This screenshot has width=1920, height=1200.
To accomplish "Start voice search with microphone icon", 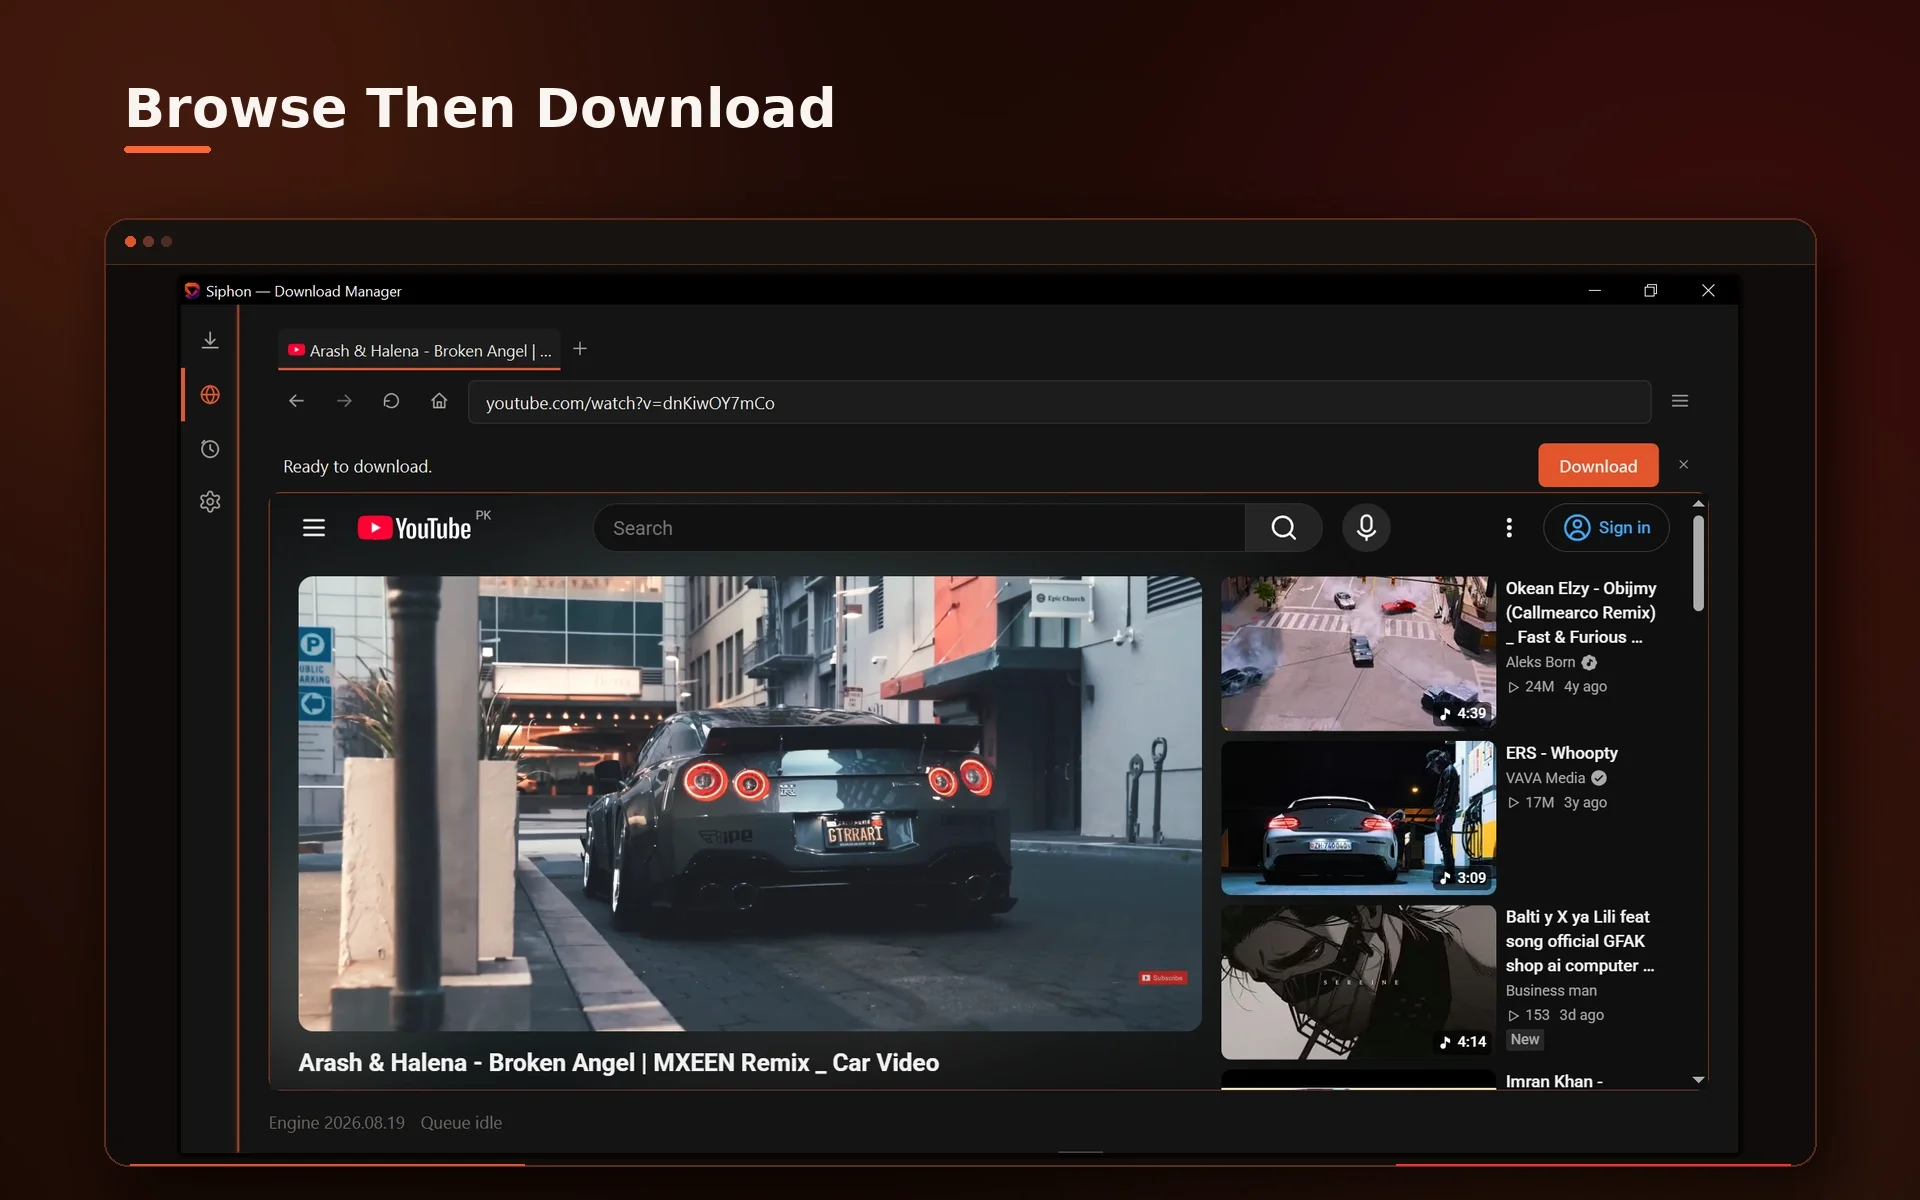I will click(x=1366, y=528).
